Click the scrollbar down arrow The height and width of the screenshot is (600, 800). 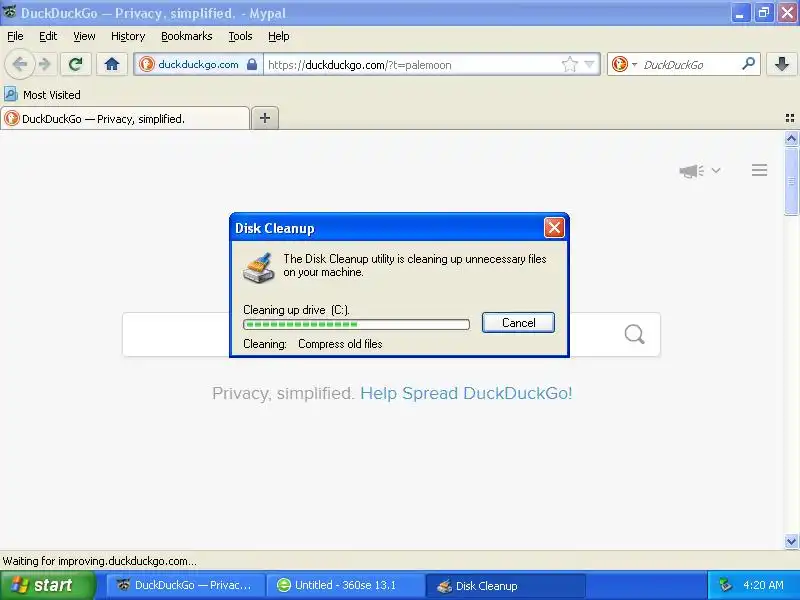[x=791, y=541]
